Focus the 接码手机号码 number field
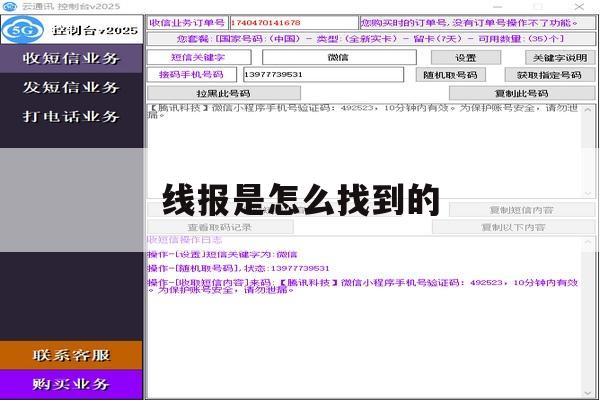Viewport: 600px width, 400px height. pyautogui.click(x=323, y=75)
